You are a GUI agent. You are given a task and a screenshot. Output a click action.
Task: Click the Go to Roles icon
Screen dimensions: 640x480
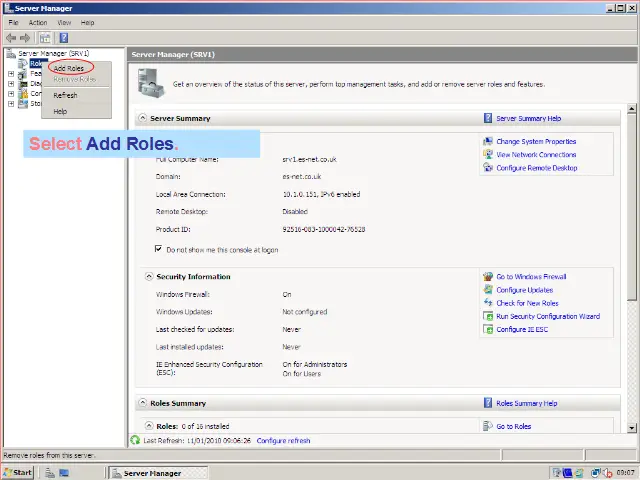(488, 426)
